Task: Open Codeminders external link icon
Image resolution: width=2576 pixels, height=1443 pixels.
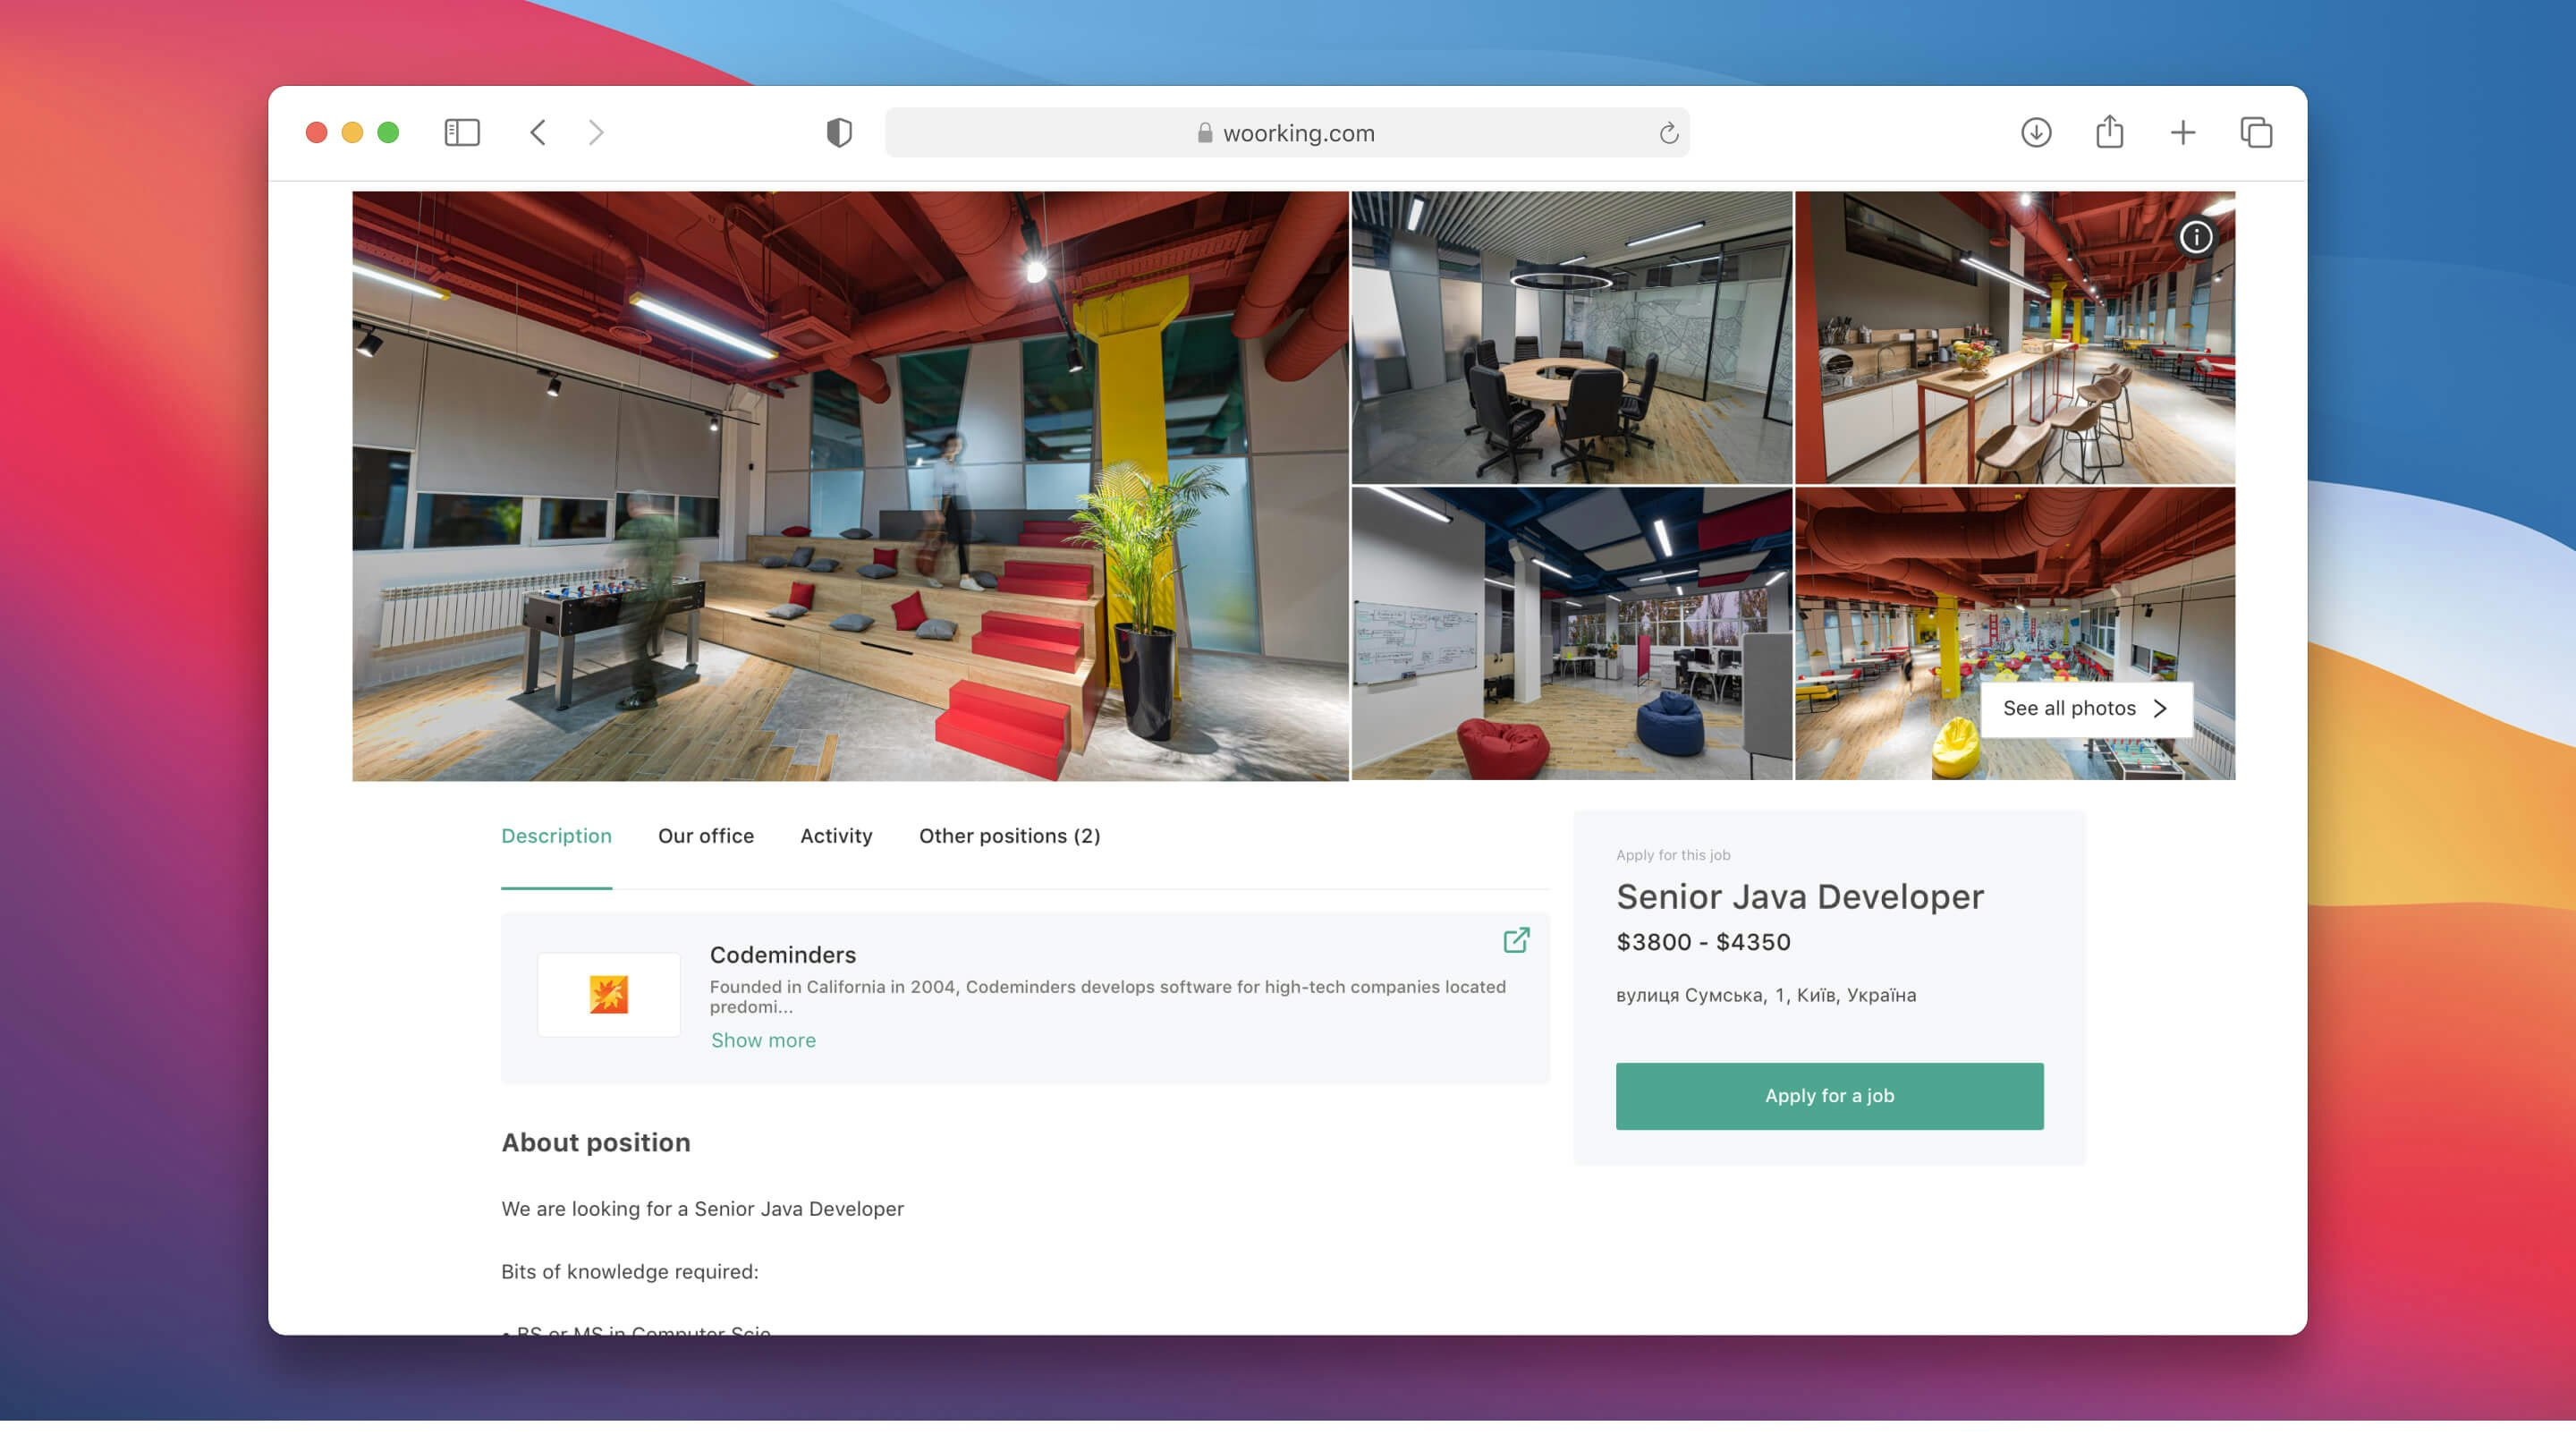Action: (1516, 940)
